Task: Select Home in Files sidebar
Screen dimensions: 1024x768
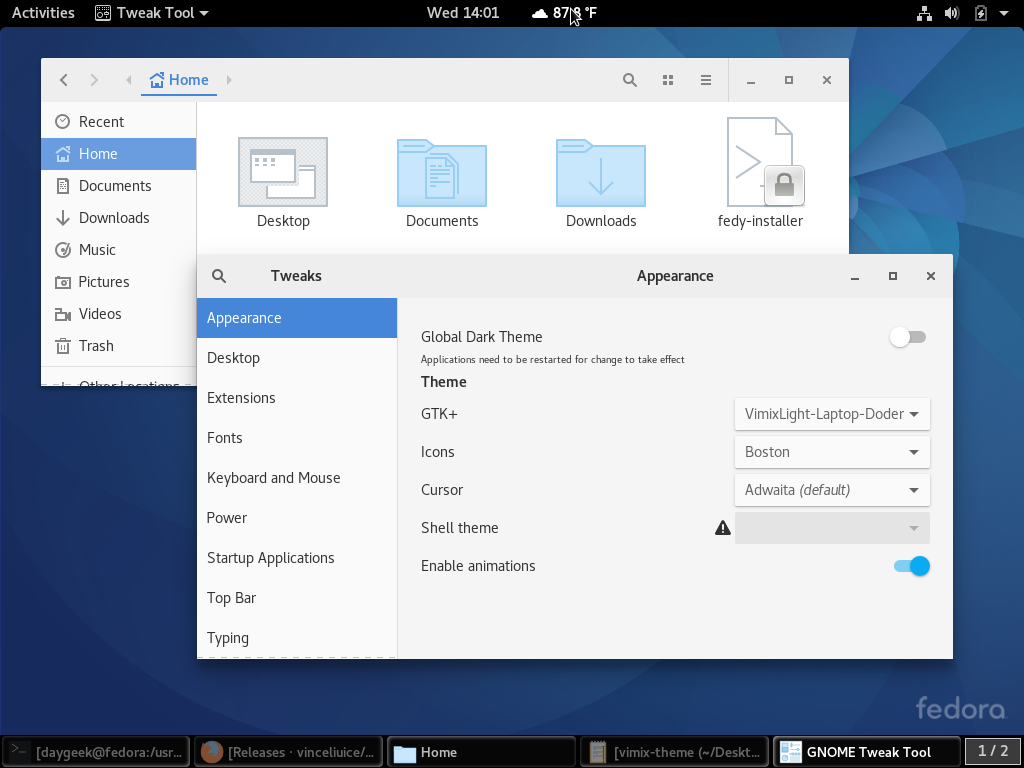Action: pyautogui.click(x=118, y=153)
